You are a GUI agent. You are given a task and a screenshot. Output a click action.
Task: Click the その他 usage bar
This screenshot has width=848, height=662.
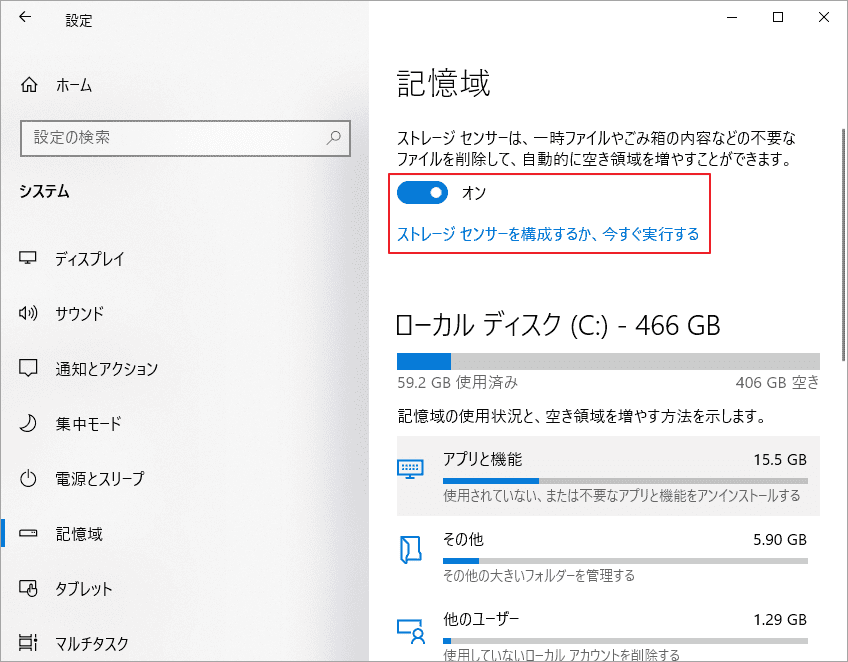pyautogui.click(x=625, y=561)
